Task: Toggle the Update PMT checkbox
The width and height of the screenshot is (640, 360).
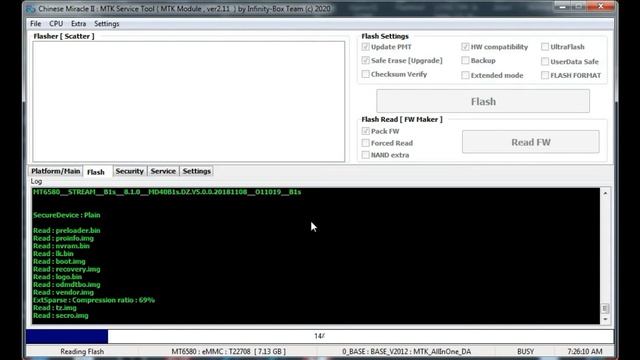Action: click(365, 47)
